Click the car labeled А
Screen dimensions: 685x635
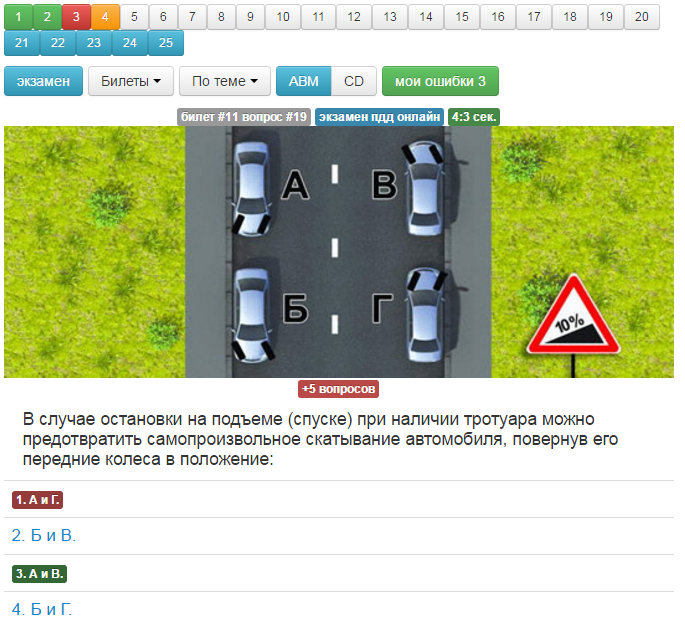[252, 189]
